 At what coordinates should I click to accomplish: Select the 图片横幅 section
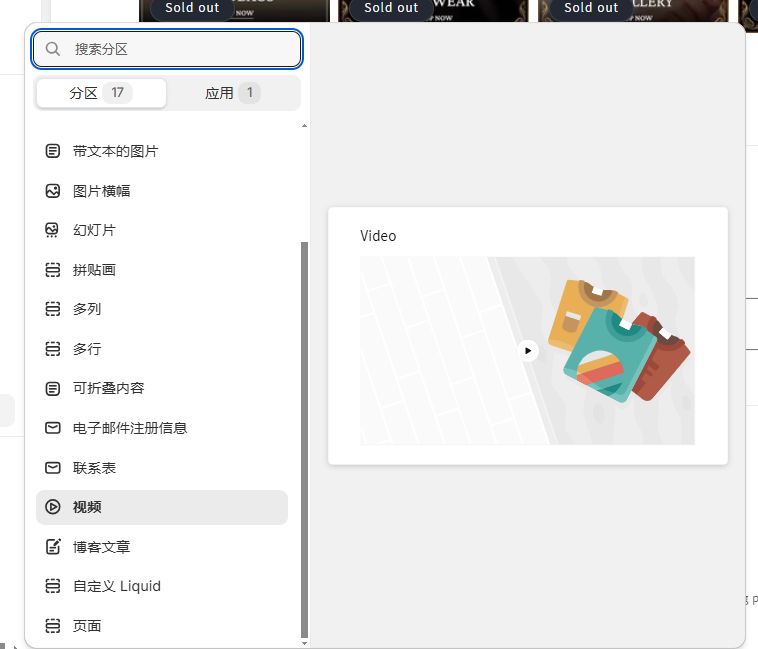click(x=162, y=191)
